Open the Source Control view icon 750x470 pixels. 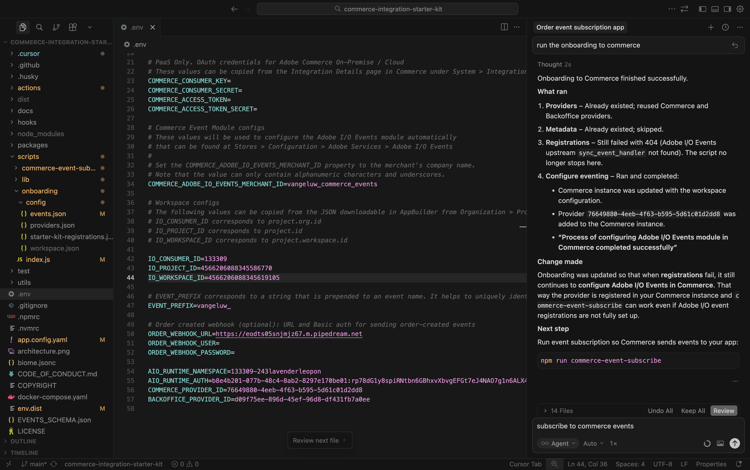click(56, 27)
